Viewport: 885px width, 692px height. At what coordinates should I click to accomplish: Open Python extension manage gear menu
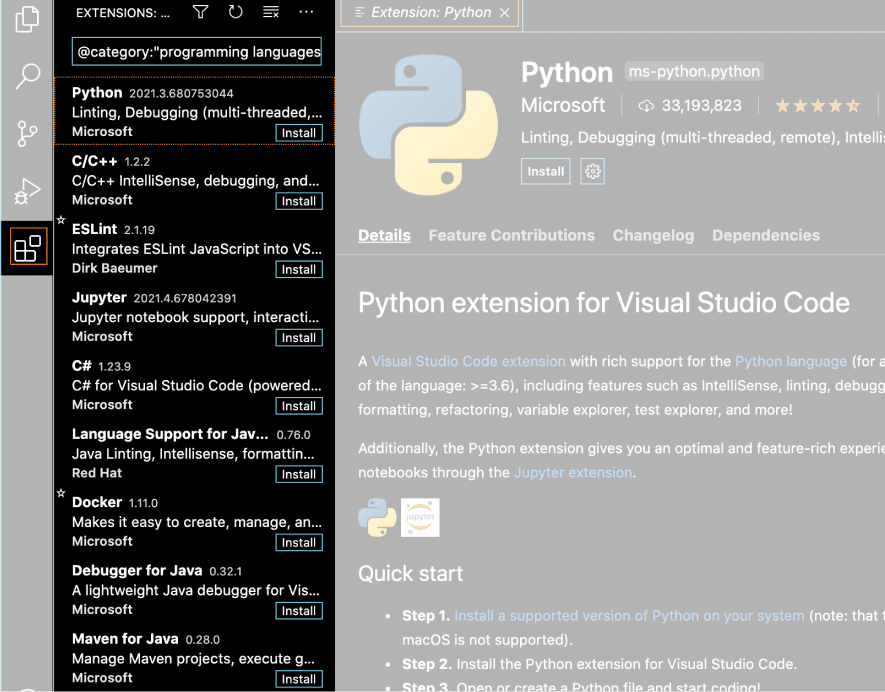click(x=593, y=172)
